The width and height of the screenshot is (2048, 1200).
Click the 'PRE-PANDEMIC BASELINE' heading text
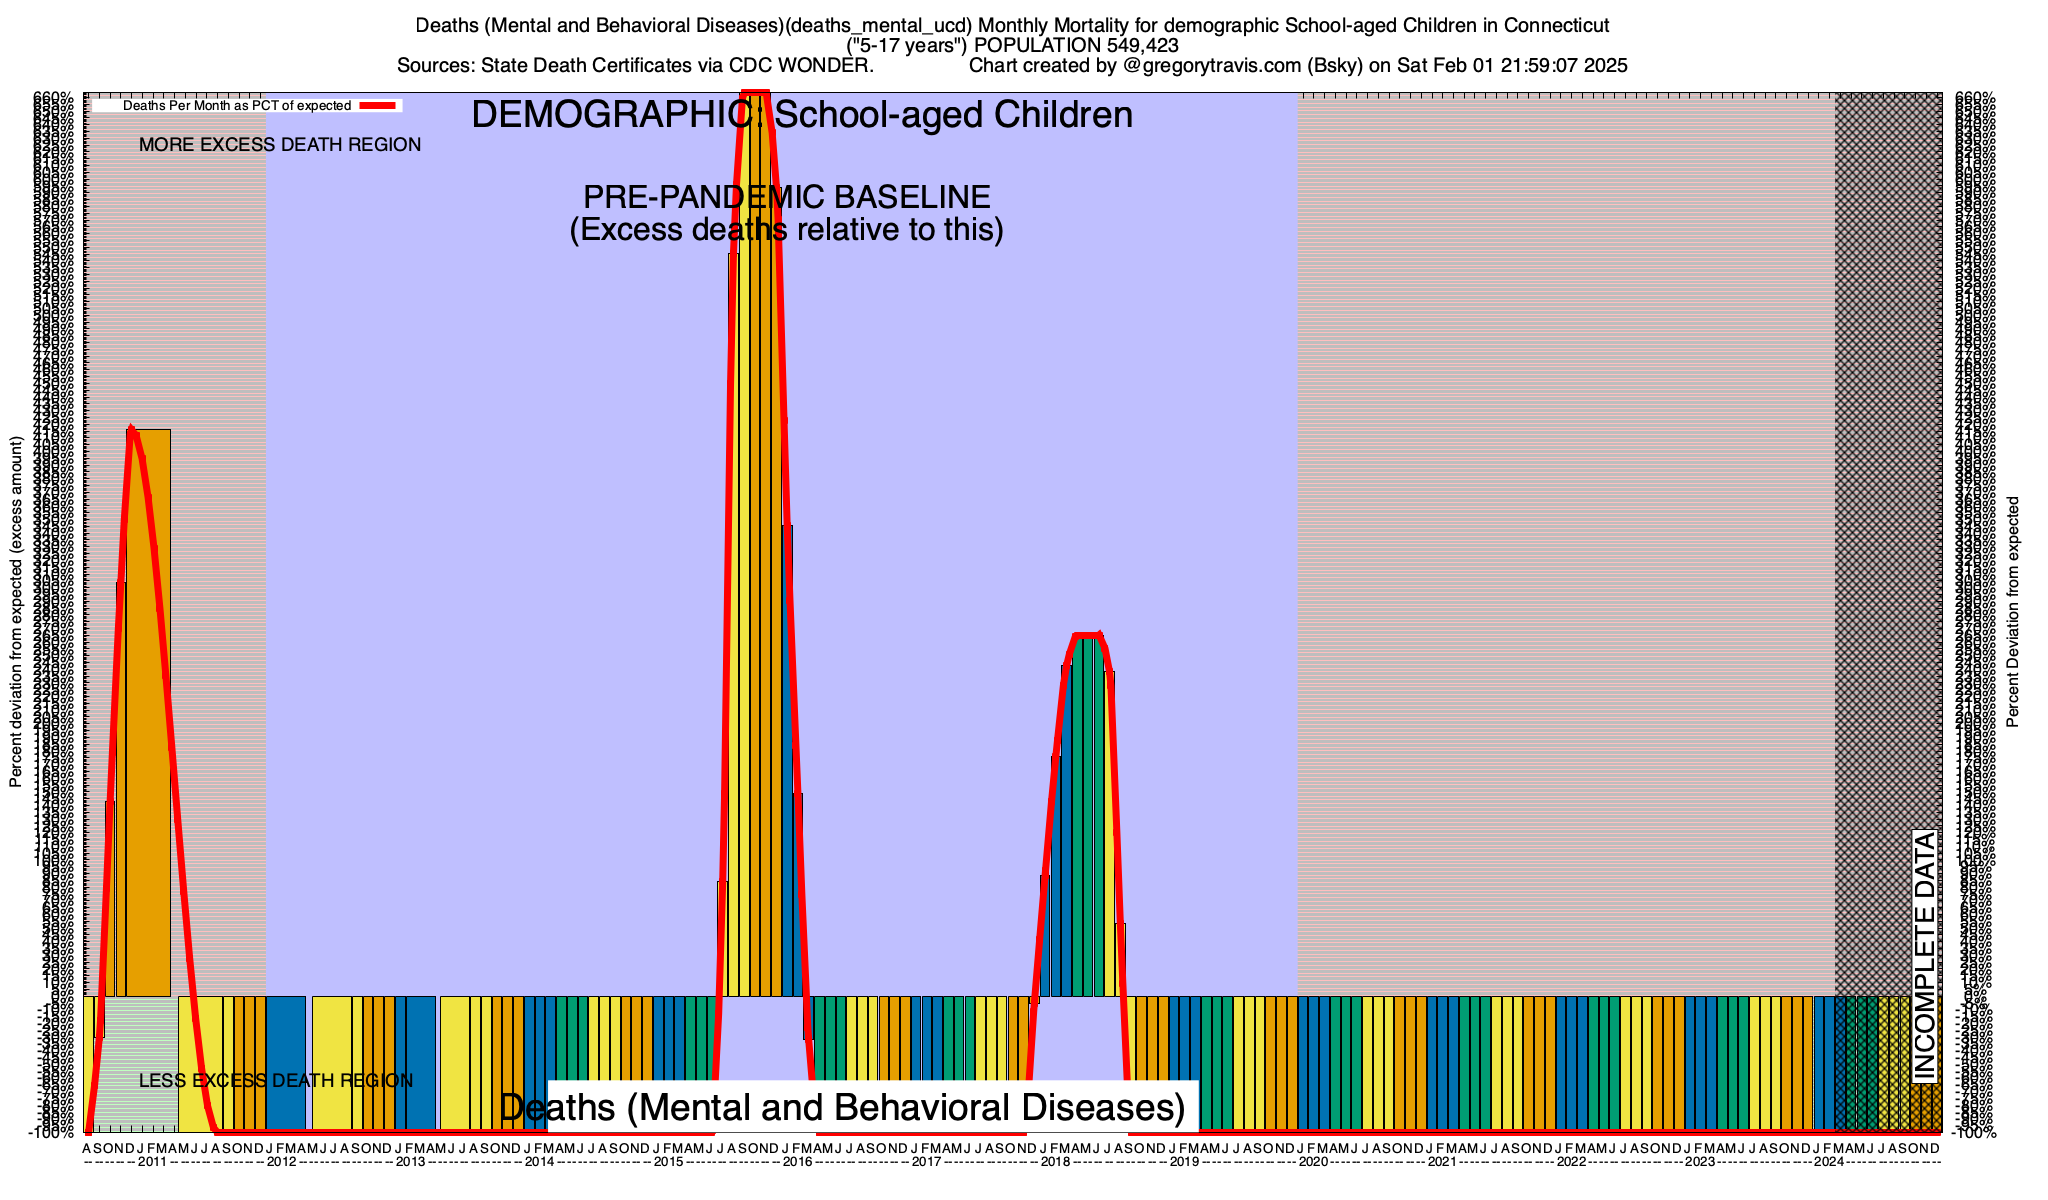point(787,197)
